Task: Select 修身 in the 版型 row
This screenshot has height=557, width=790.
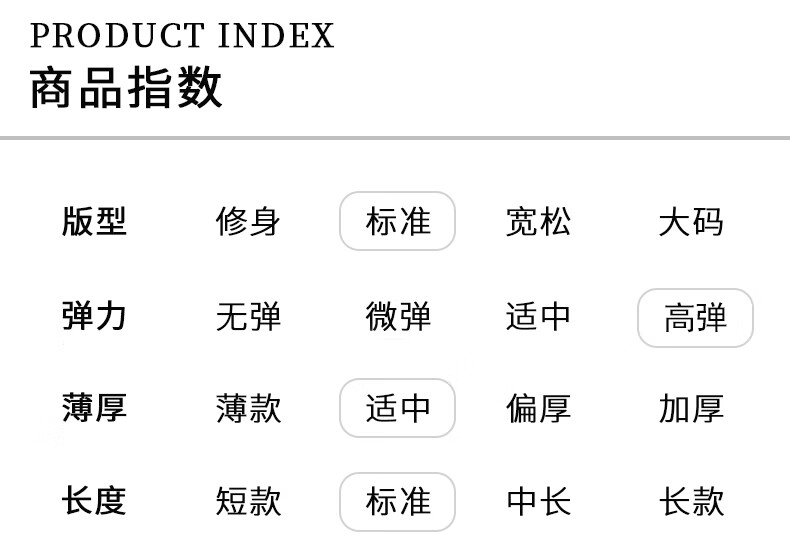Action: click(248, 221)
